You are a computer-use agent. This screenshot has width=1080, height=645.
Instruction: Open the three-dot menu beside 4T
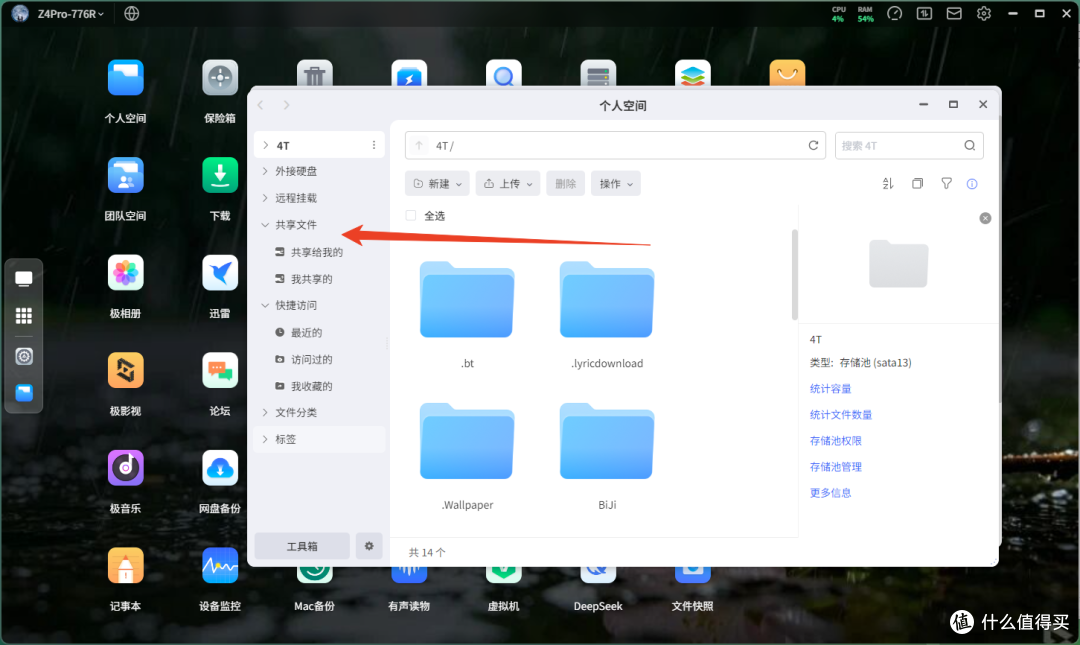tap(374, 145)
